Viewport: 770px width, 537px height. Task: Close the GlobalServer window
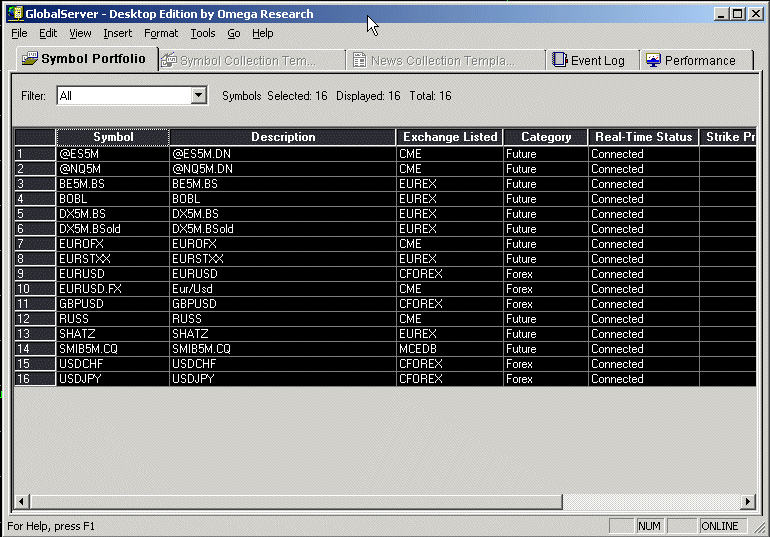(x=756, y=14)
